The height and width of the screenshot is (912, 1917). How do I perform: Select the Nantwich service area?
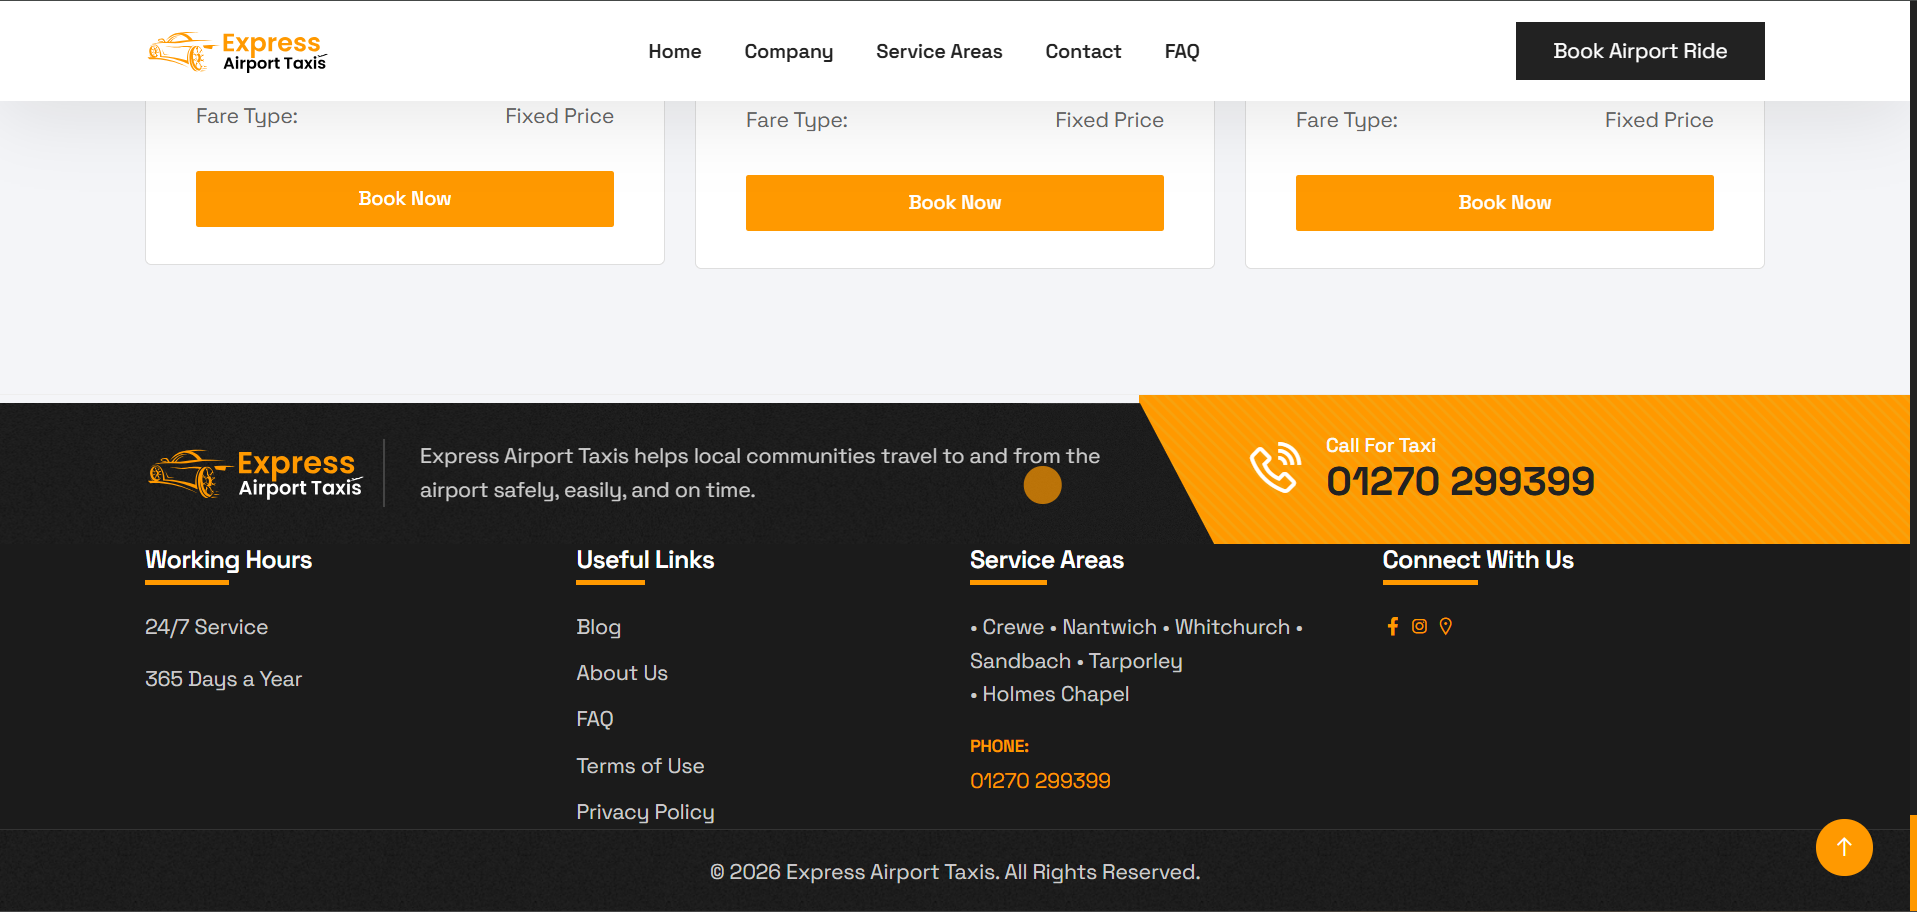(x=1109, y=627)
